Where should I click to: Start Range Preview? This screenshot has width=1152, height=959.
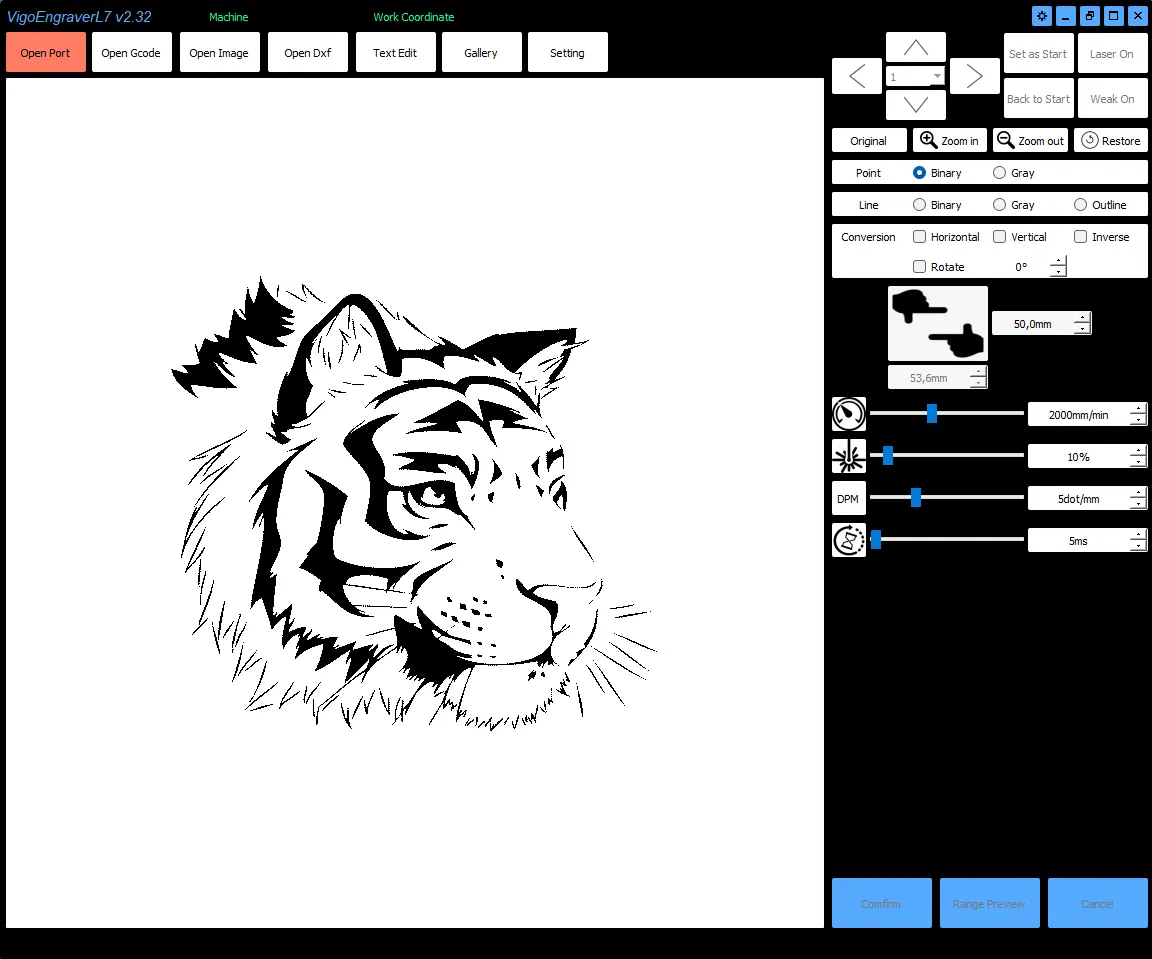coord(990,903)
